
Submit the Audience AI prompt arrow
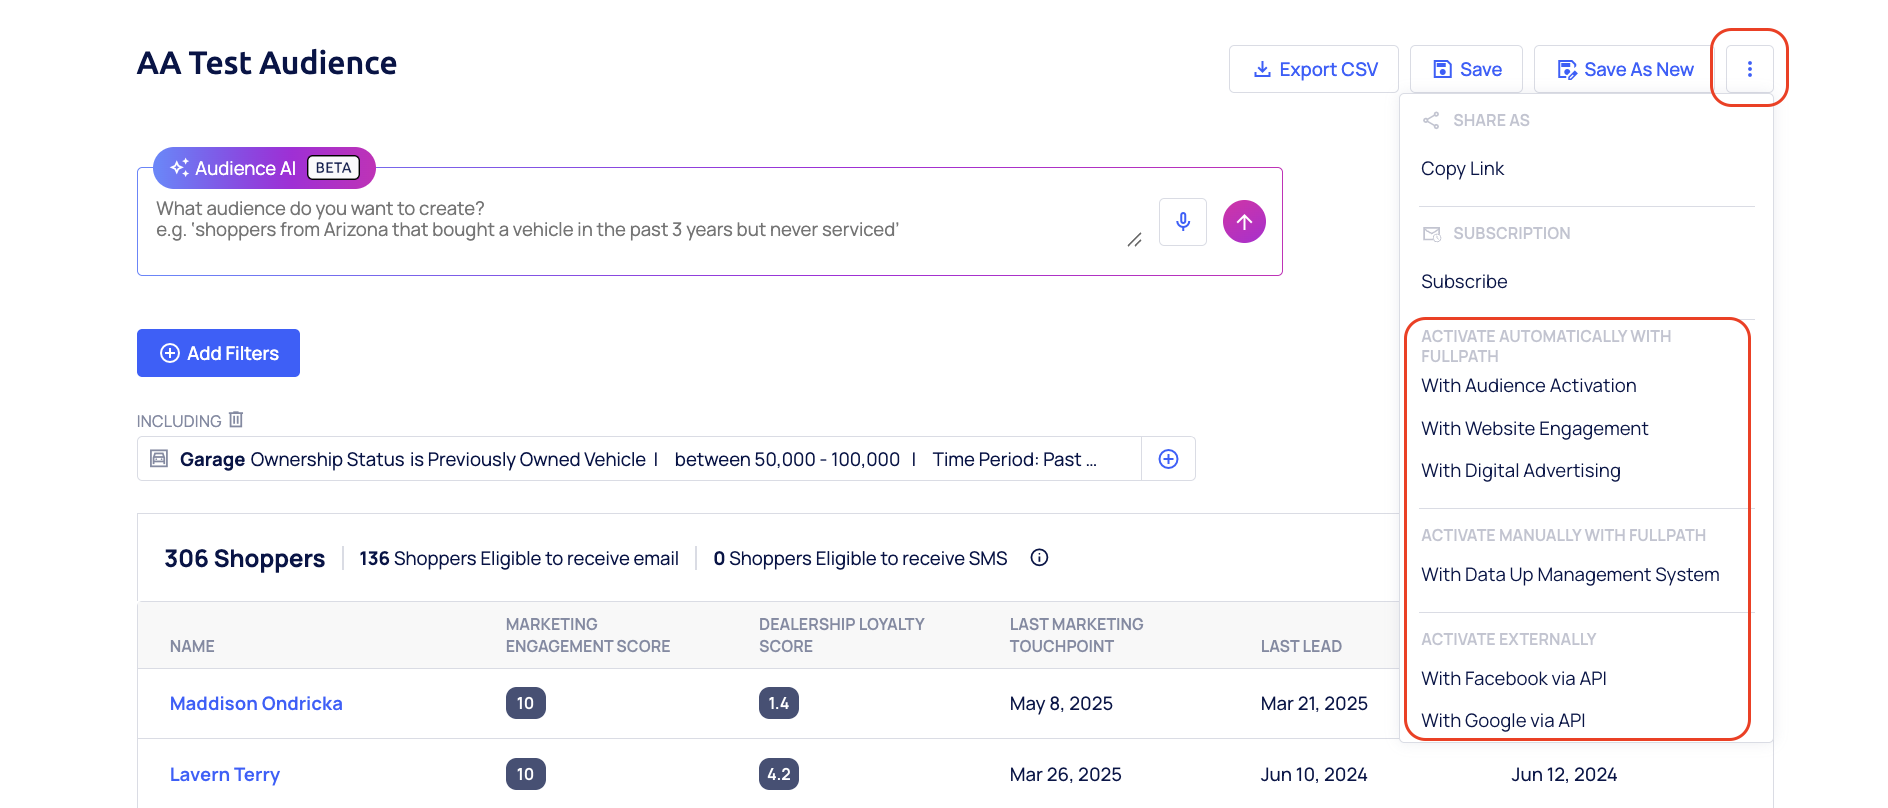coord(1244,222)
